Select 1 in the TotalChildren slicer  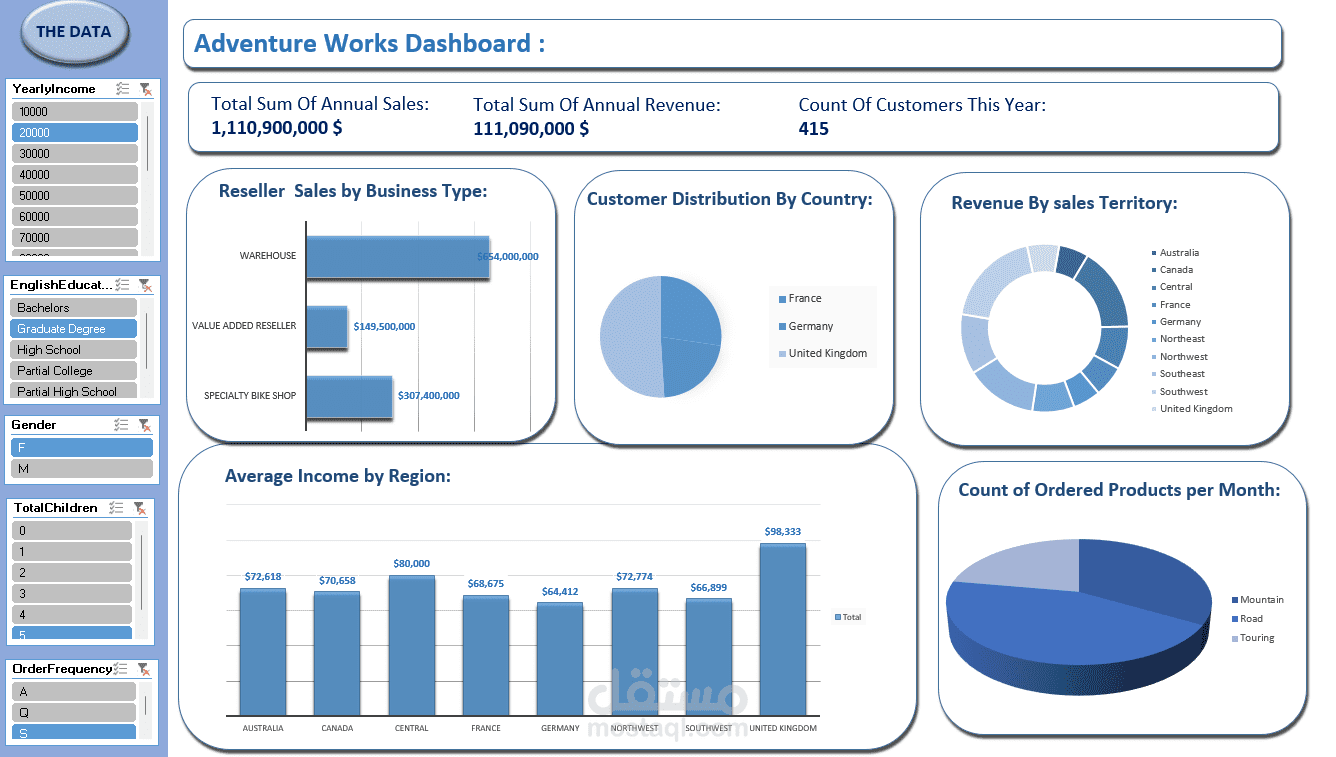(x=72, y=551)
